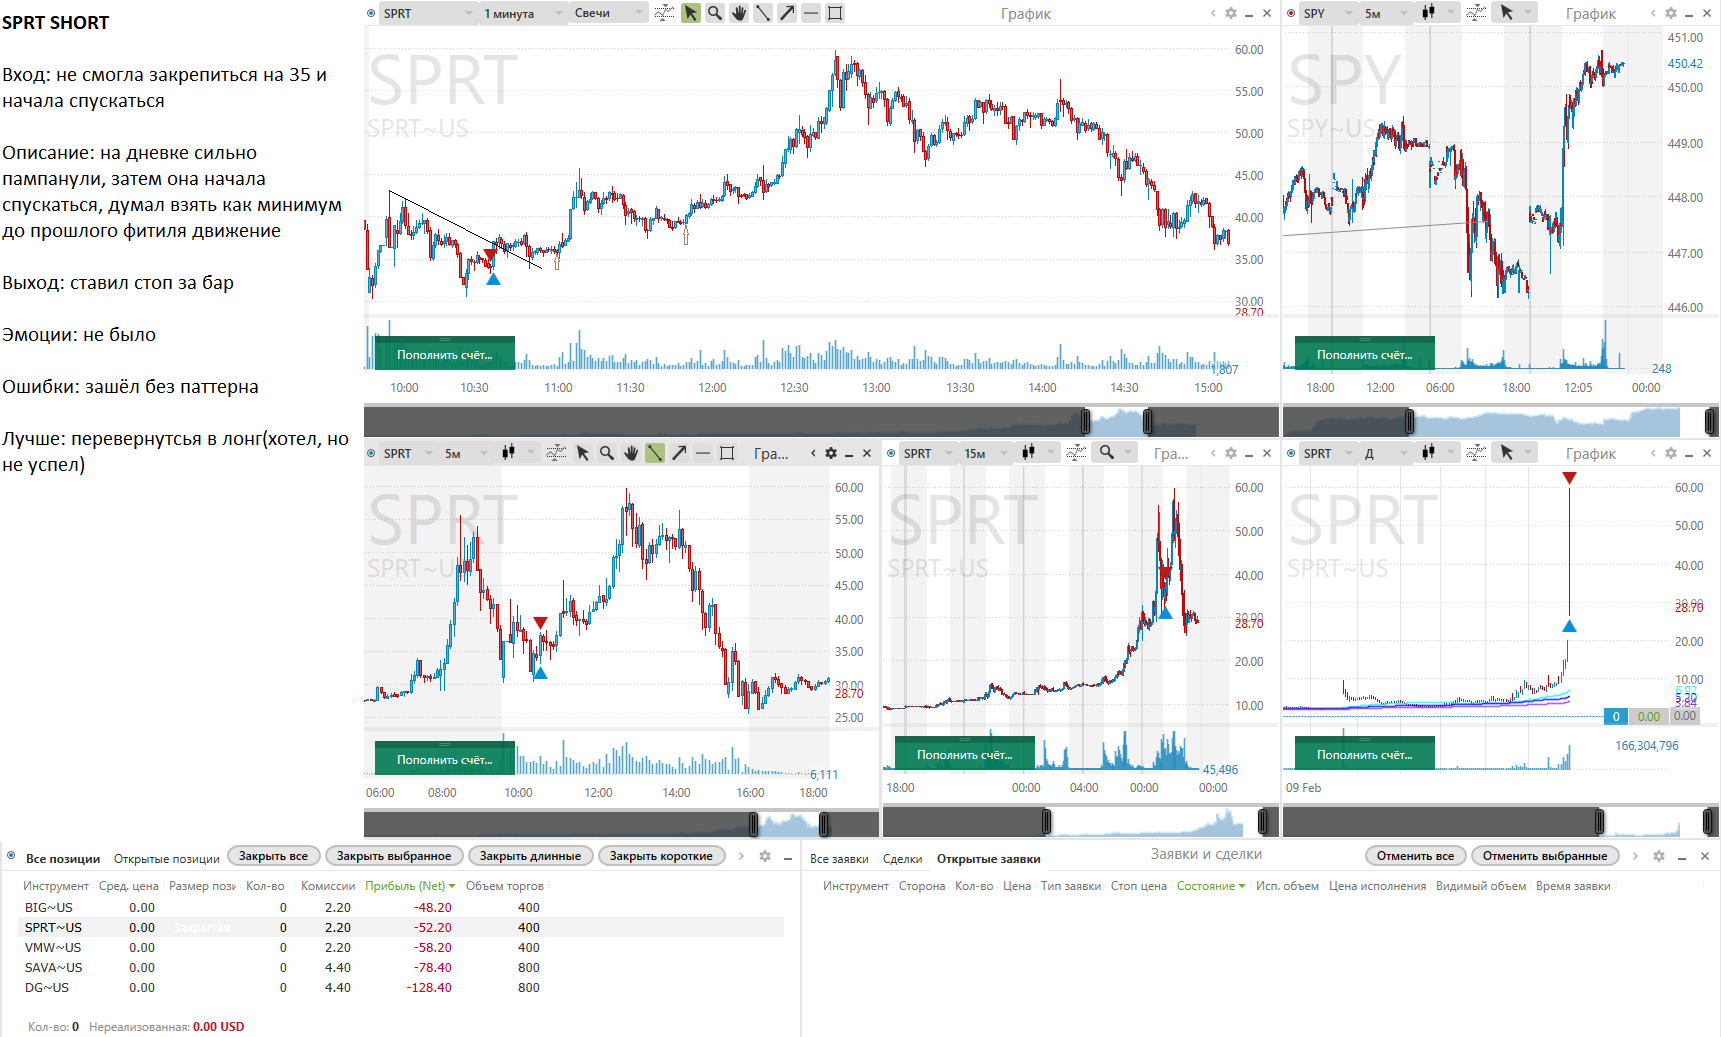
Task: Toggle link radio of SPRT 5m chart
Action: 372,453
